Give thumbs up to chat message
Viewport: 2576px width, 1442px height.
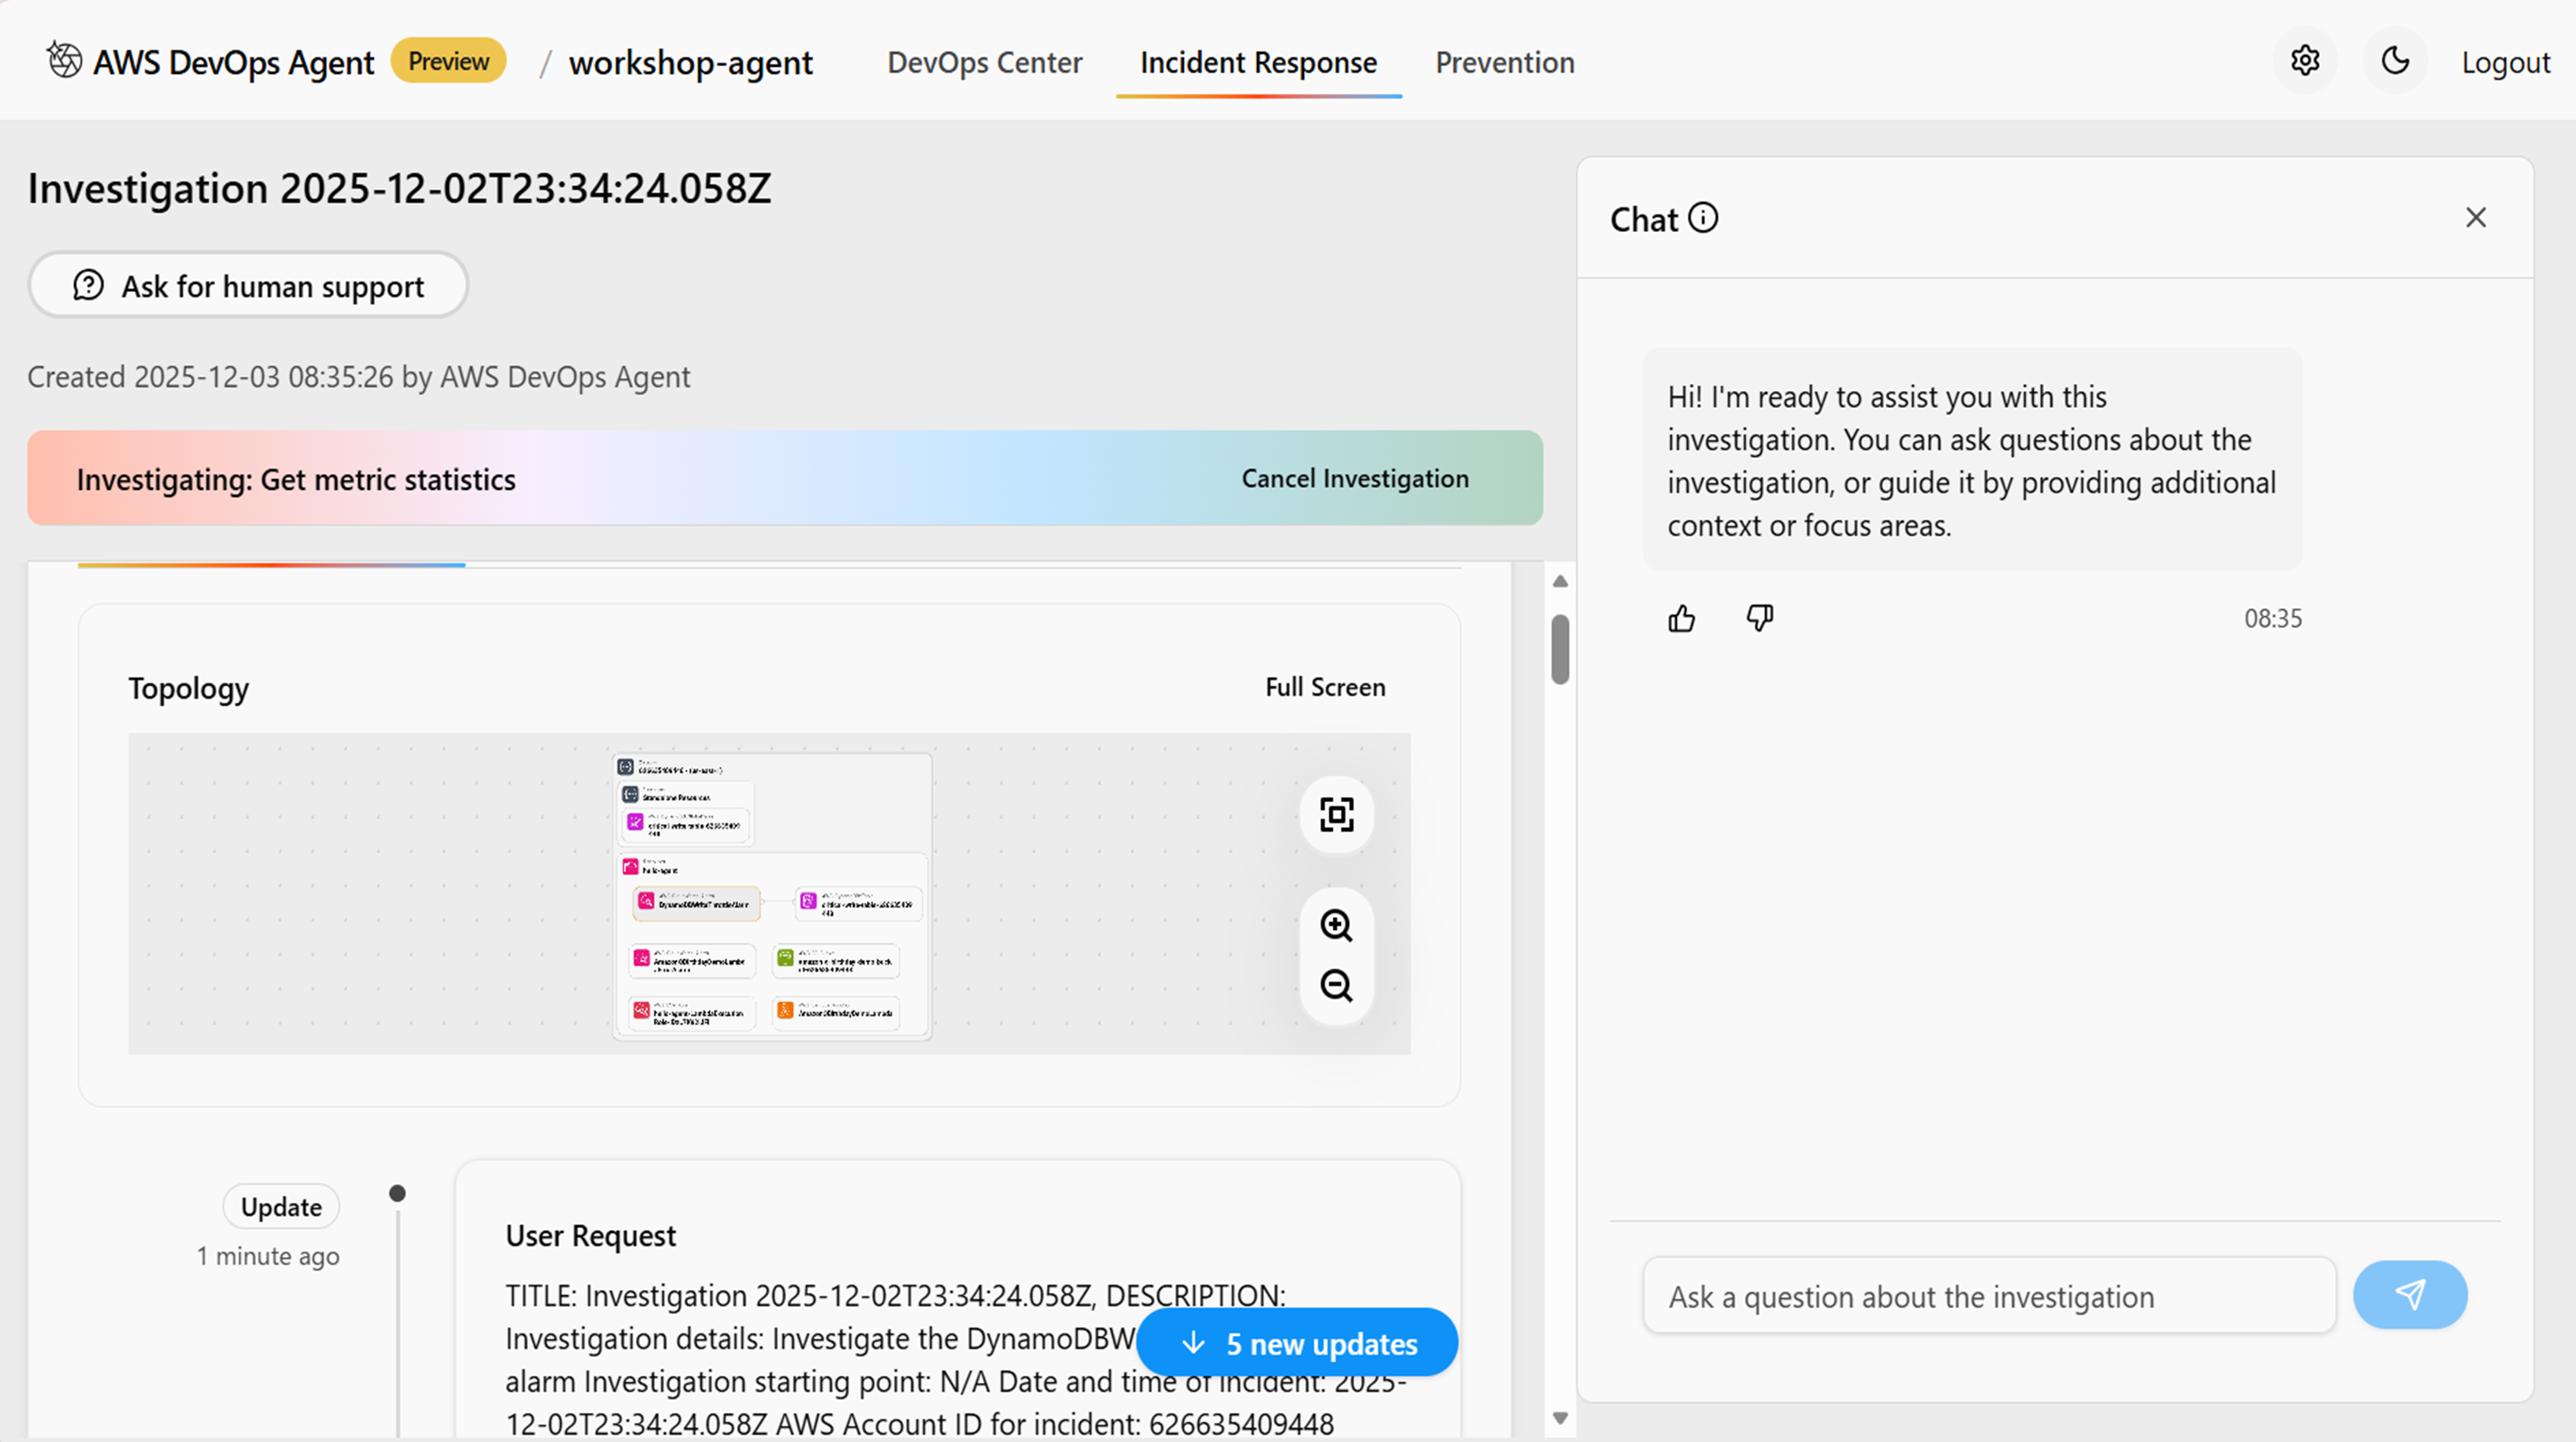[1682, 619]
